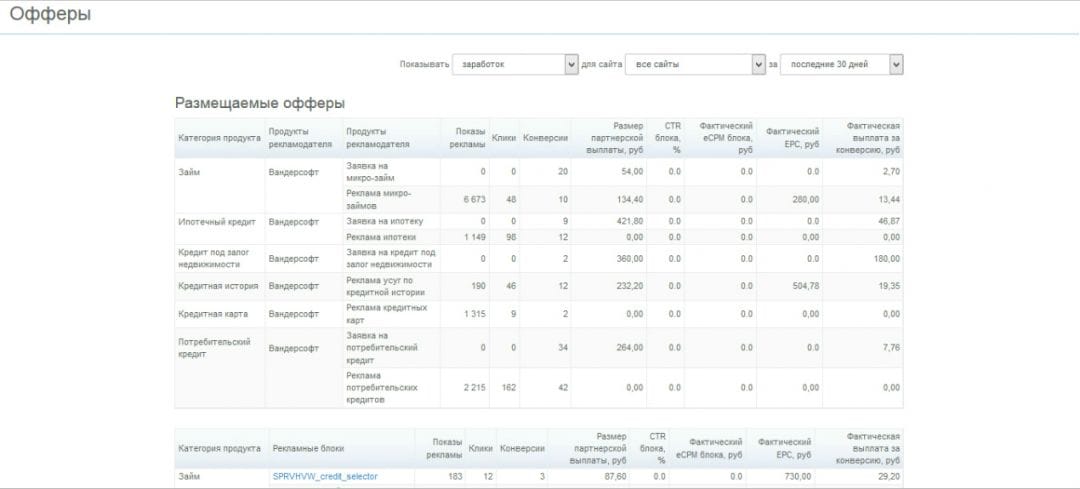This screenshot has height=489, width=1080.
Task: Click the "Вандерсофт" cell in the Кредитная карта row
Action: tap(294, 314)
